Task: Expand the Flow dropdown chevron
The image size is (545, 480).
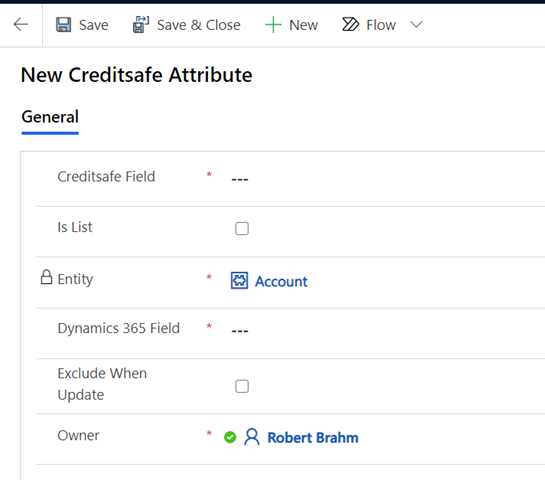Action: click(x=416, y=25)
